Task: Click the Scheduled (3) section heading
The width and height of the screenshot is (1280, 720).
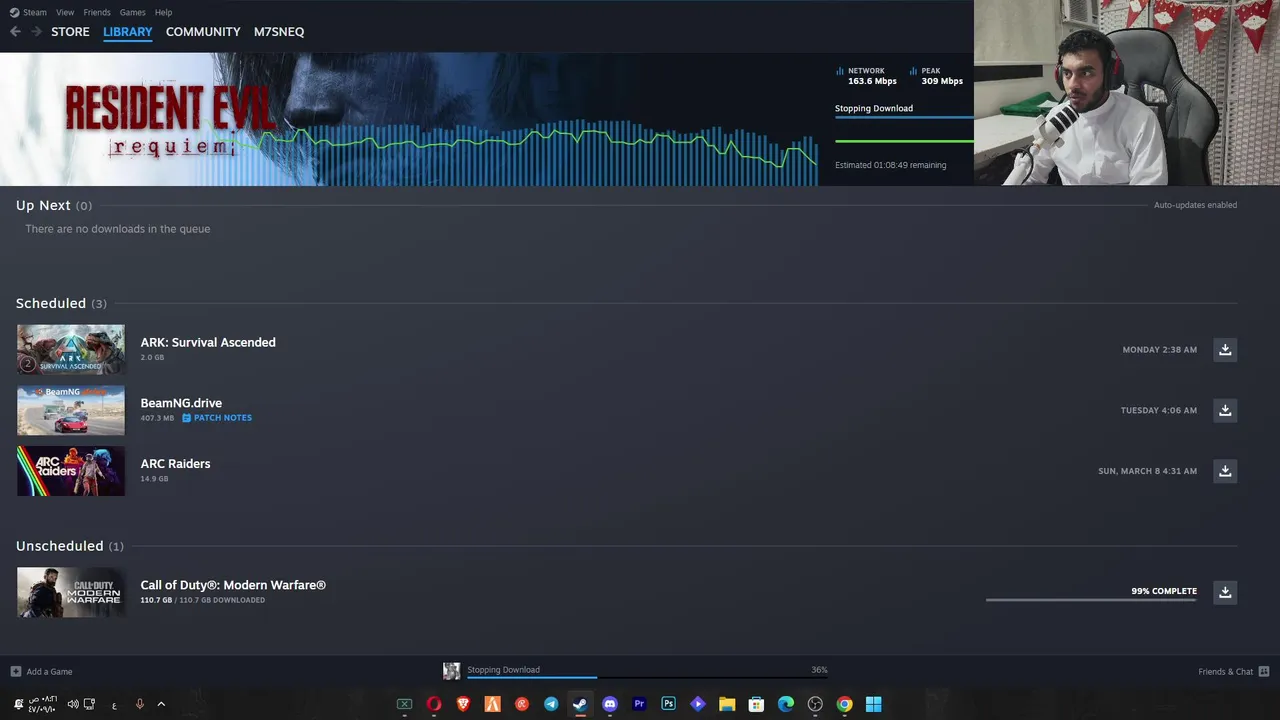Action: pos(61,303)
